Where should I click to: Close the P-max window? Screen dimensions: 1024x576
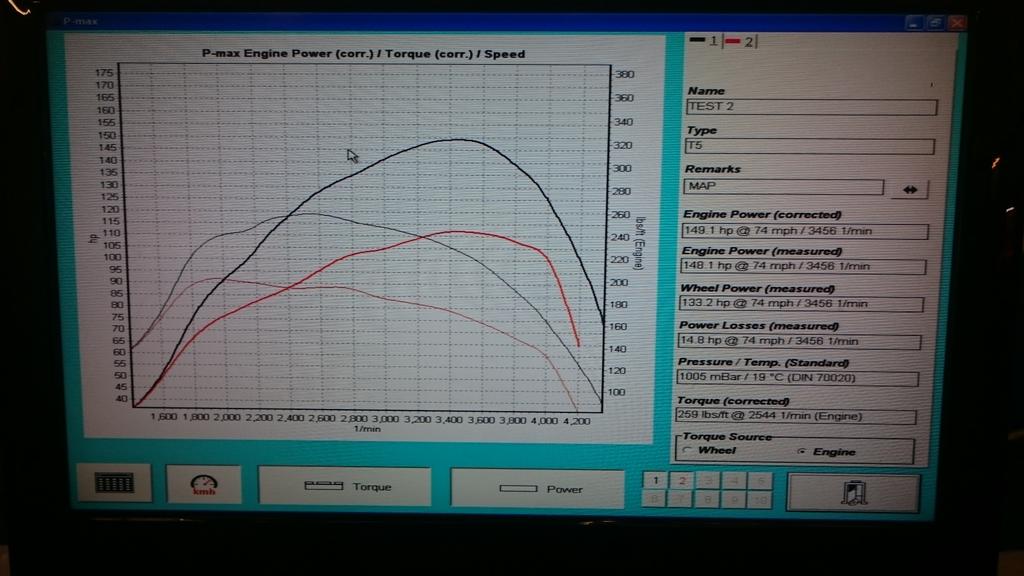pos(957,24)
